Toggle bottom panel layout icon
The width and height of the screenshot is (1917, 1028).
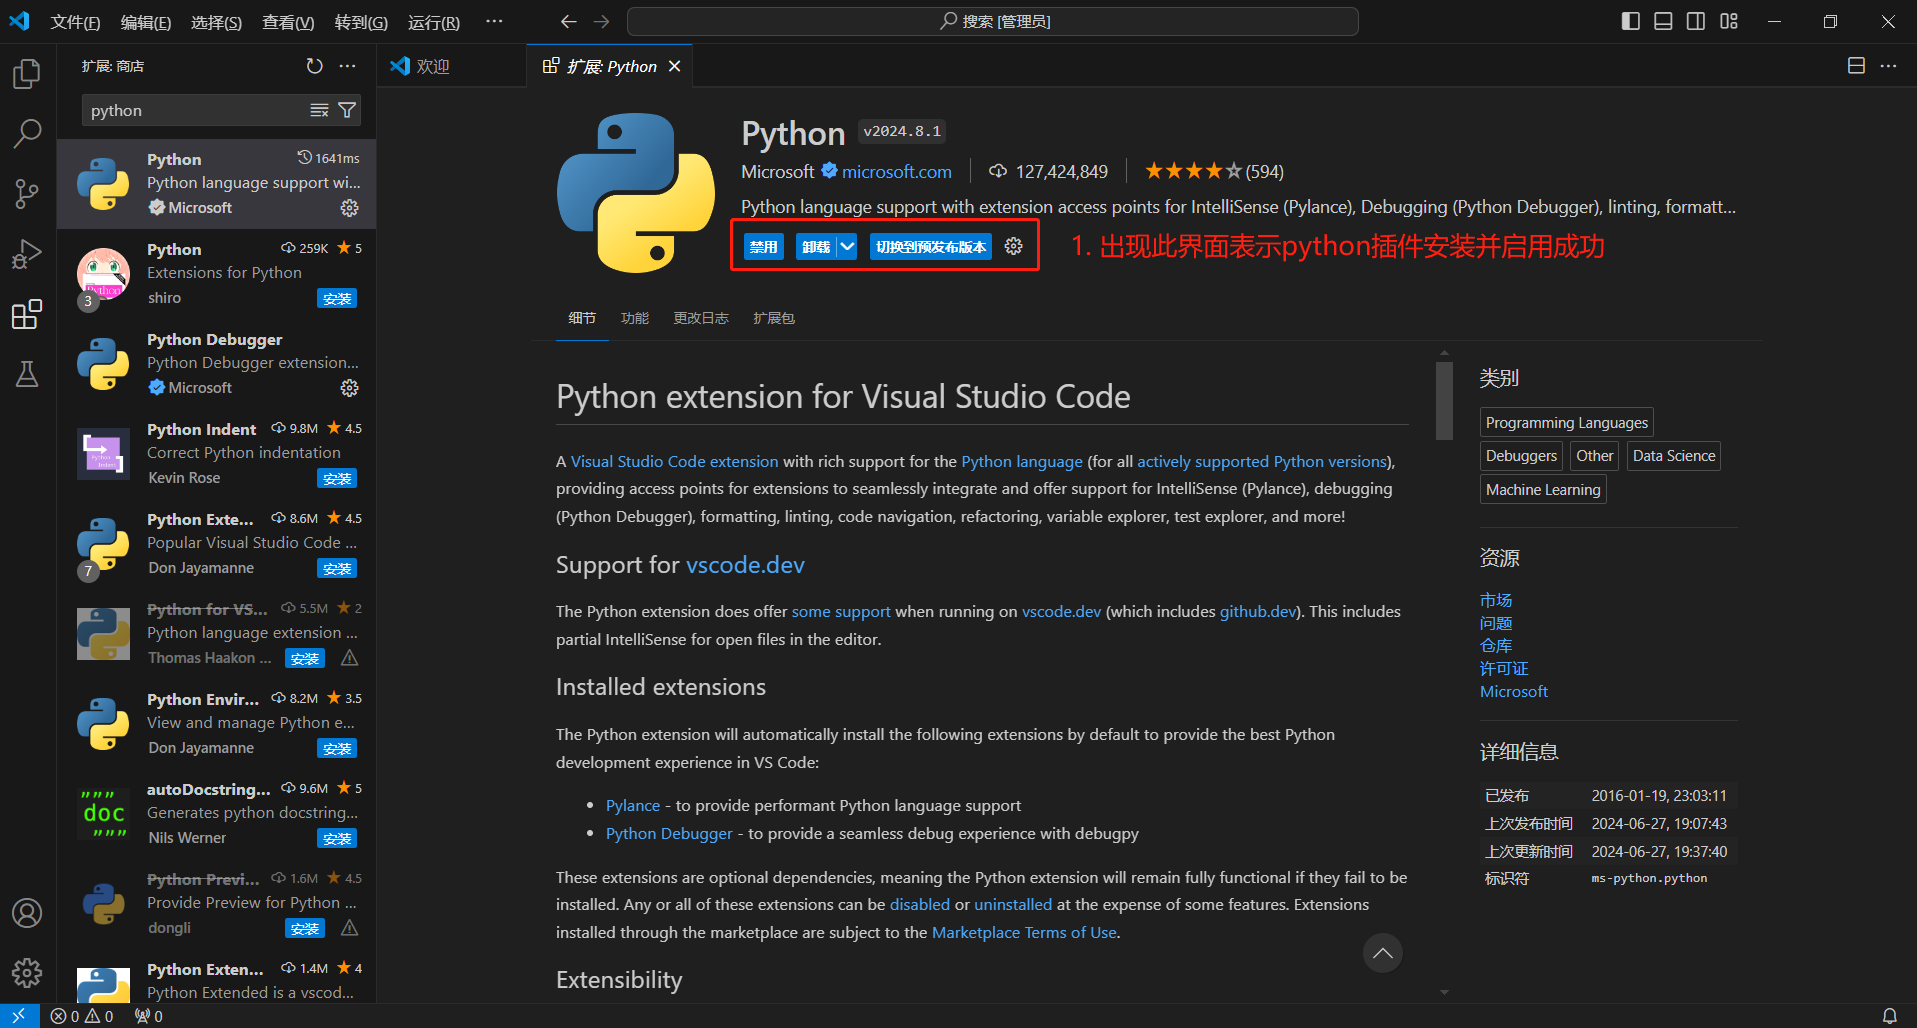[1663, 21]
